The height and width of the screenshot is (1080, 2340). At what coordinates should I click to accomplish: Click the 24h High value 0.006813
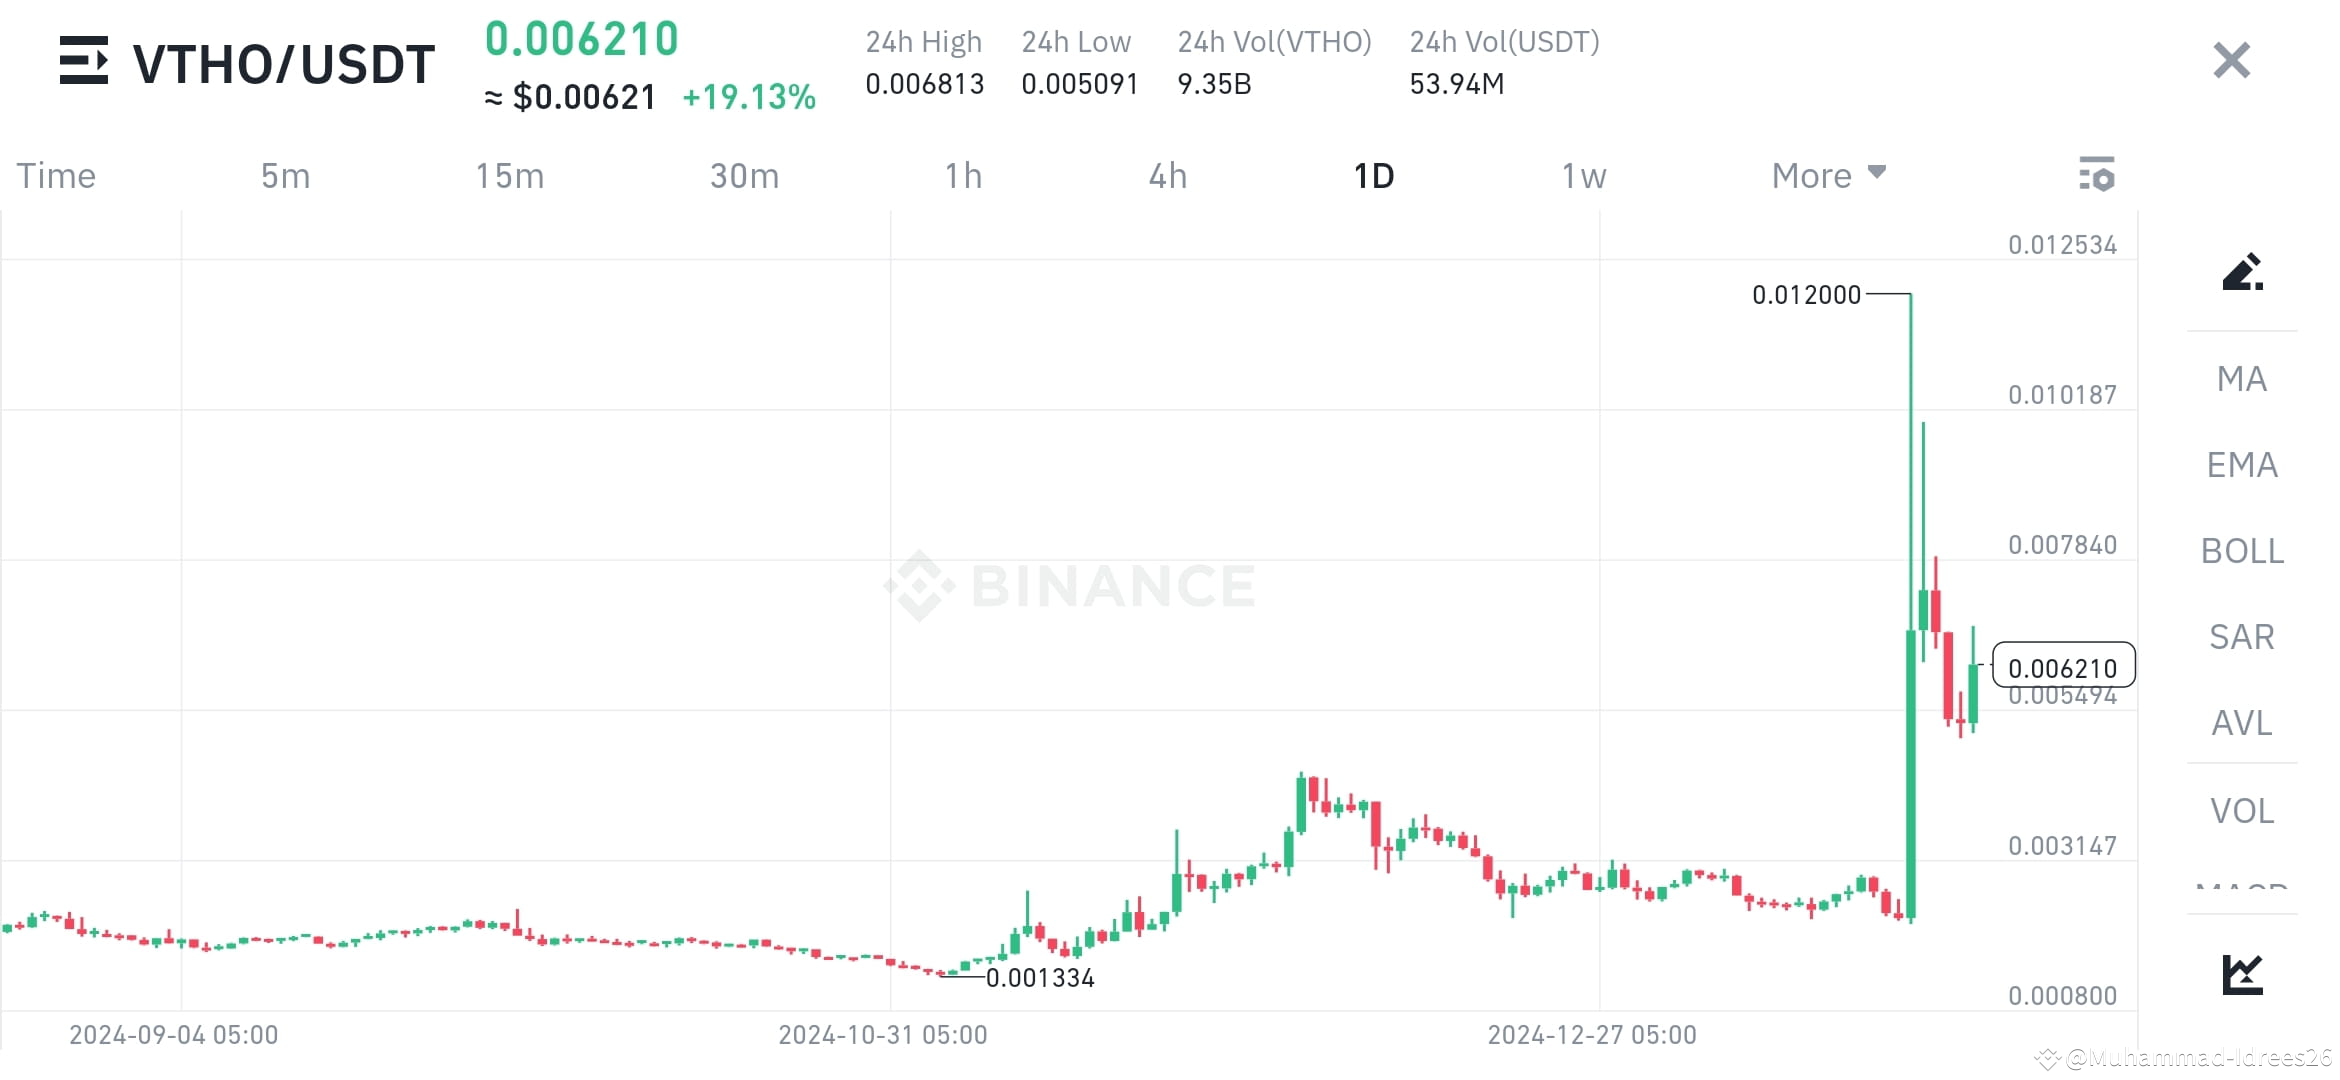[923, 84]
